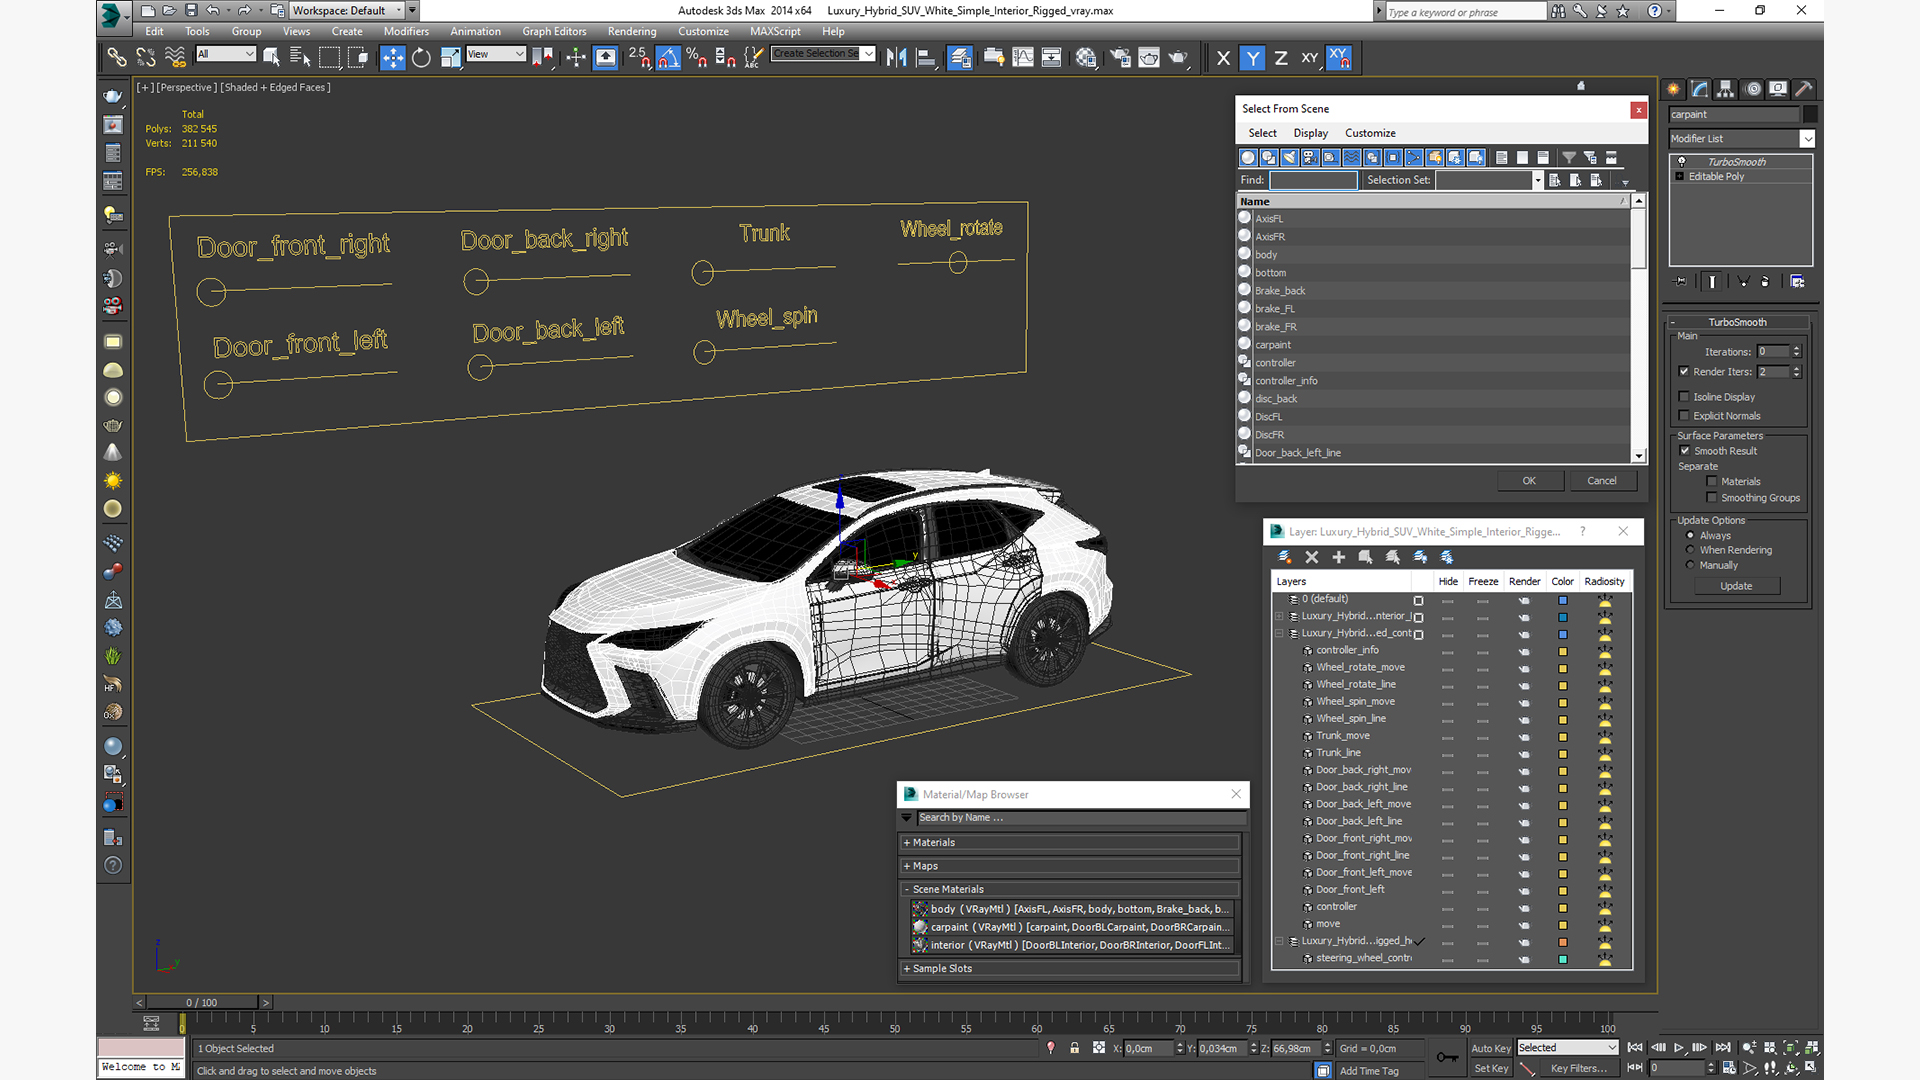The width and height of the screenshot is (1920, 1080).
Task: Enable Isoline Display checkbox
Action: [x=1685, y=397]
